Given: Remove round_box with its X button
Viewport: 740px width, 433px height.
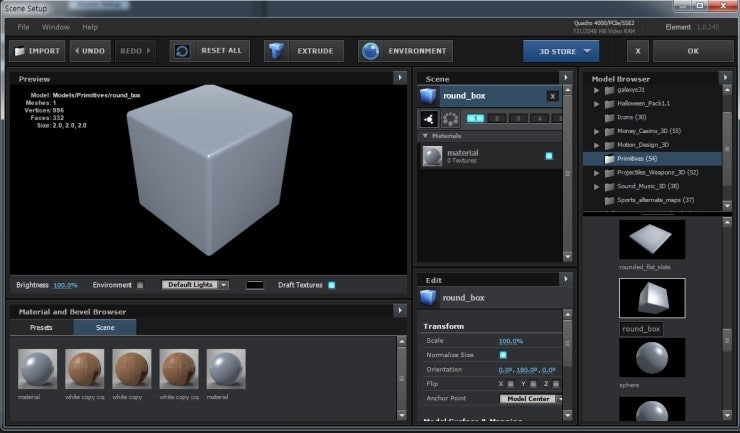Looking at the screenshot, I should click(552, 96).
